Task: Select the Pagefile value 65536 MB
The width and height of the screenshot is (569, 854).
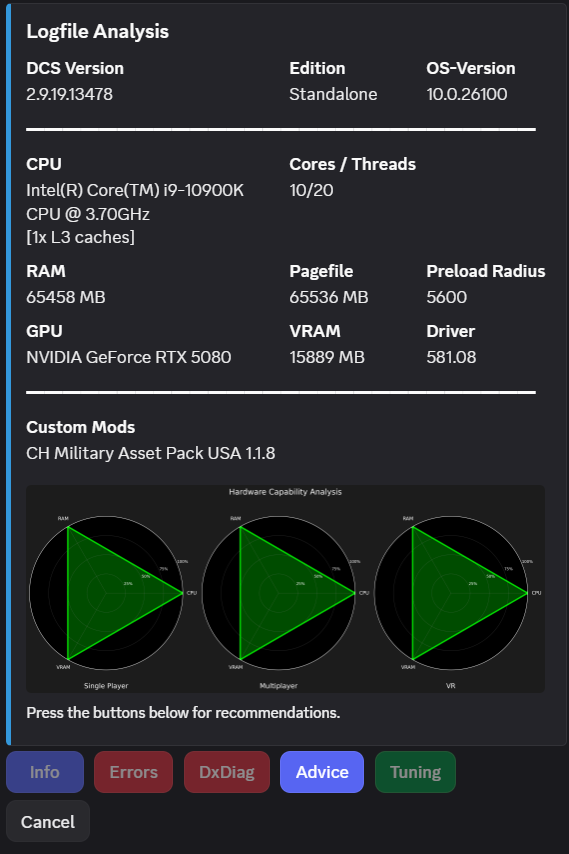Action: pyautogui.click(x=329, y=297)
